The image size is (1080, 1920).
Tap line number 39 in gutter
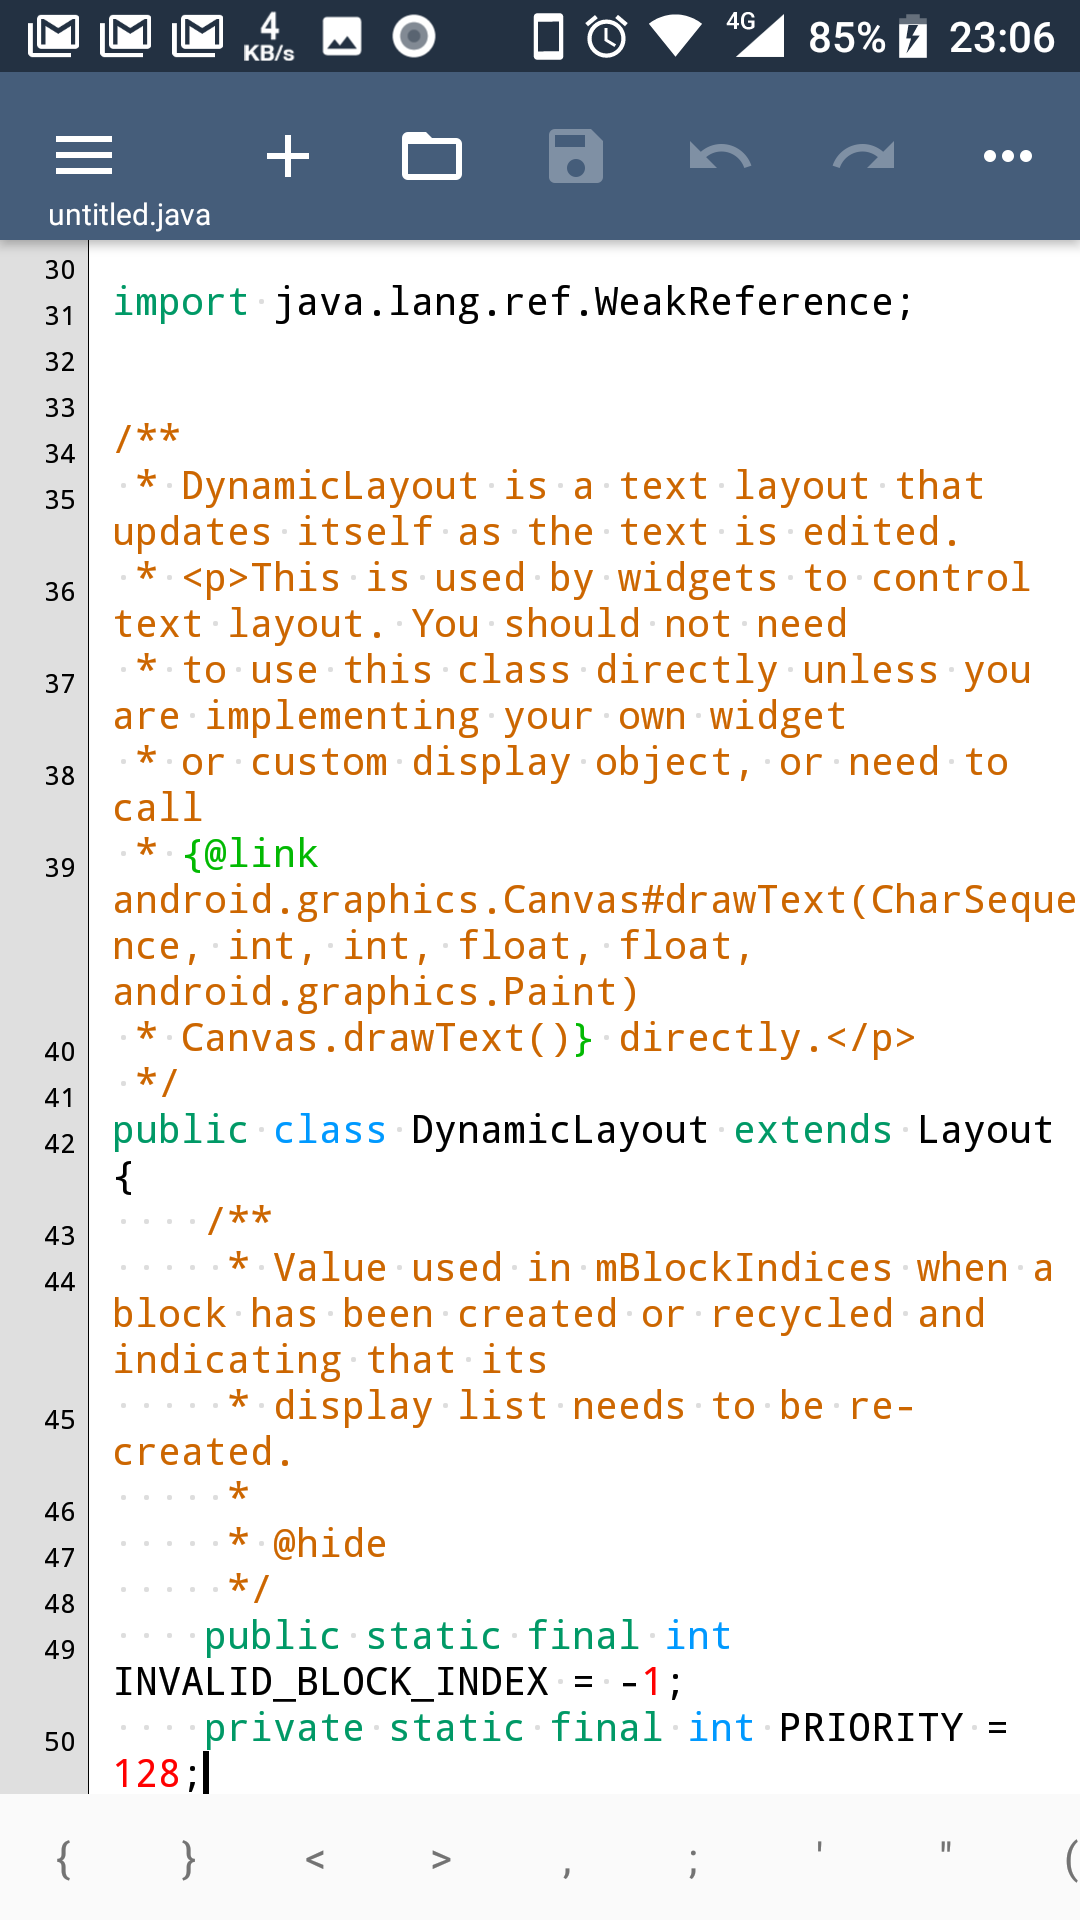(60, 868)
